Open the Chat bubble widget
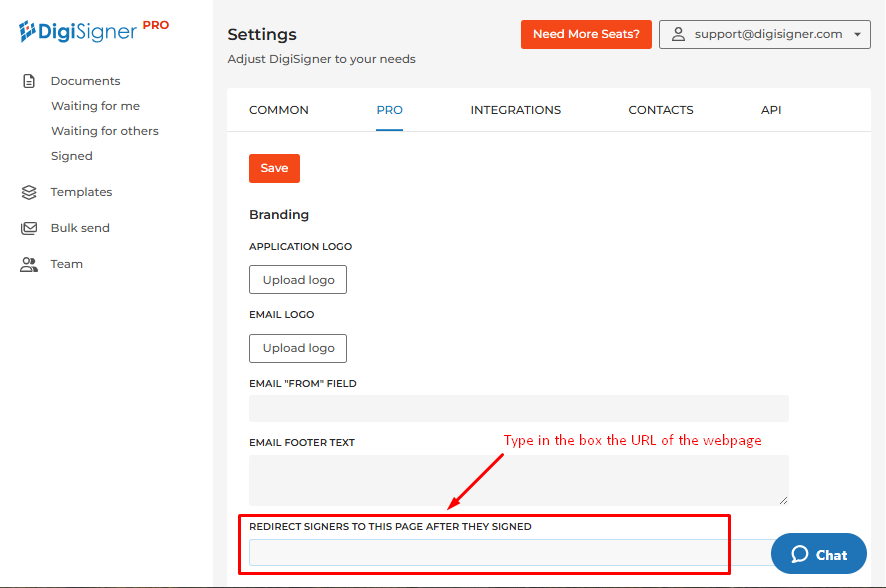Image resolution: width=886 pixels, height=588 pixels. pos(818,554)
